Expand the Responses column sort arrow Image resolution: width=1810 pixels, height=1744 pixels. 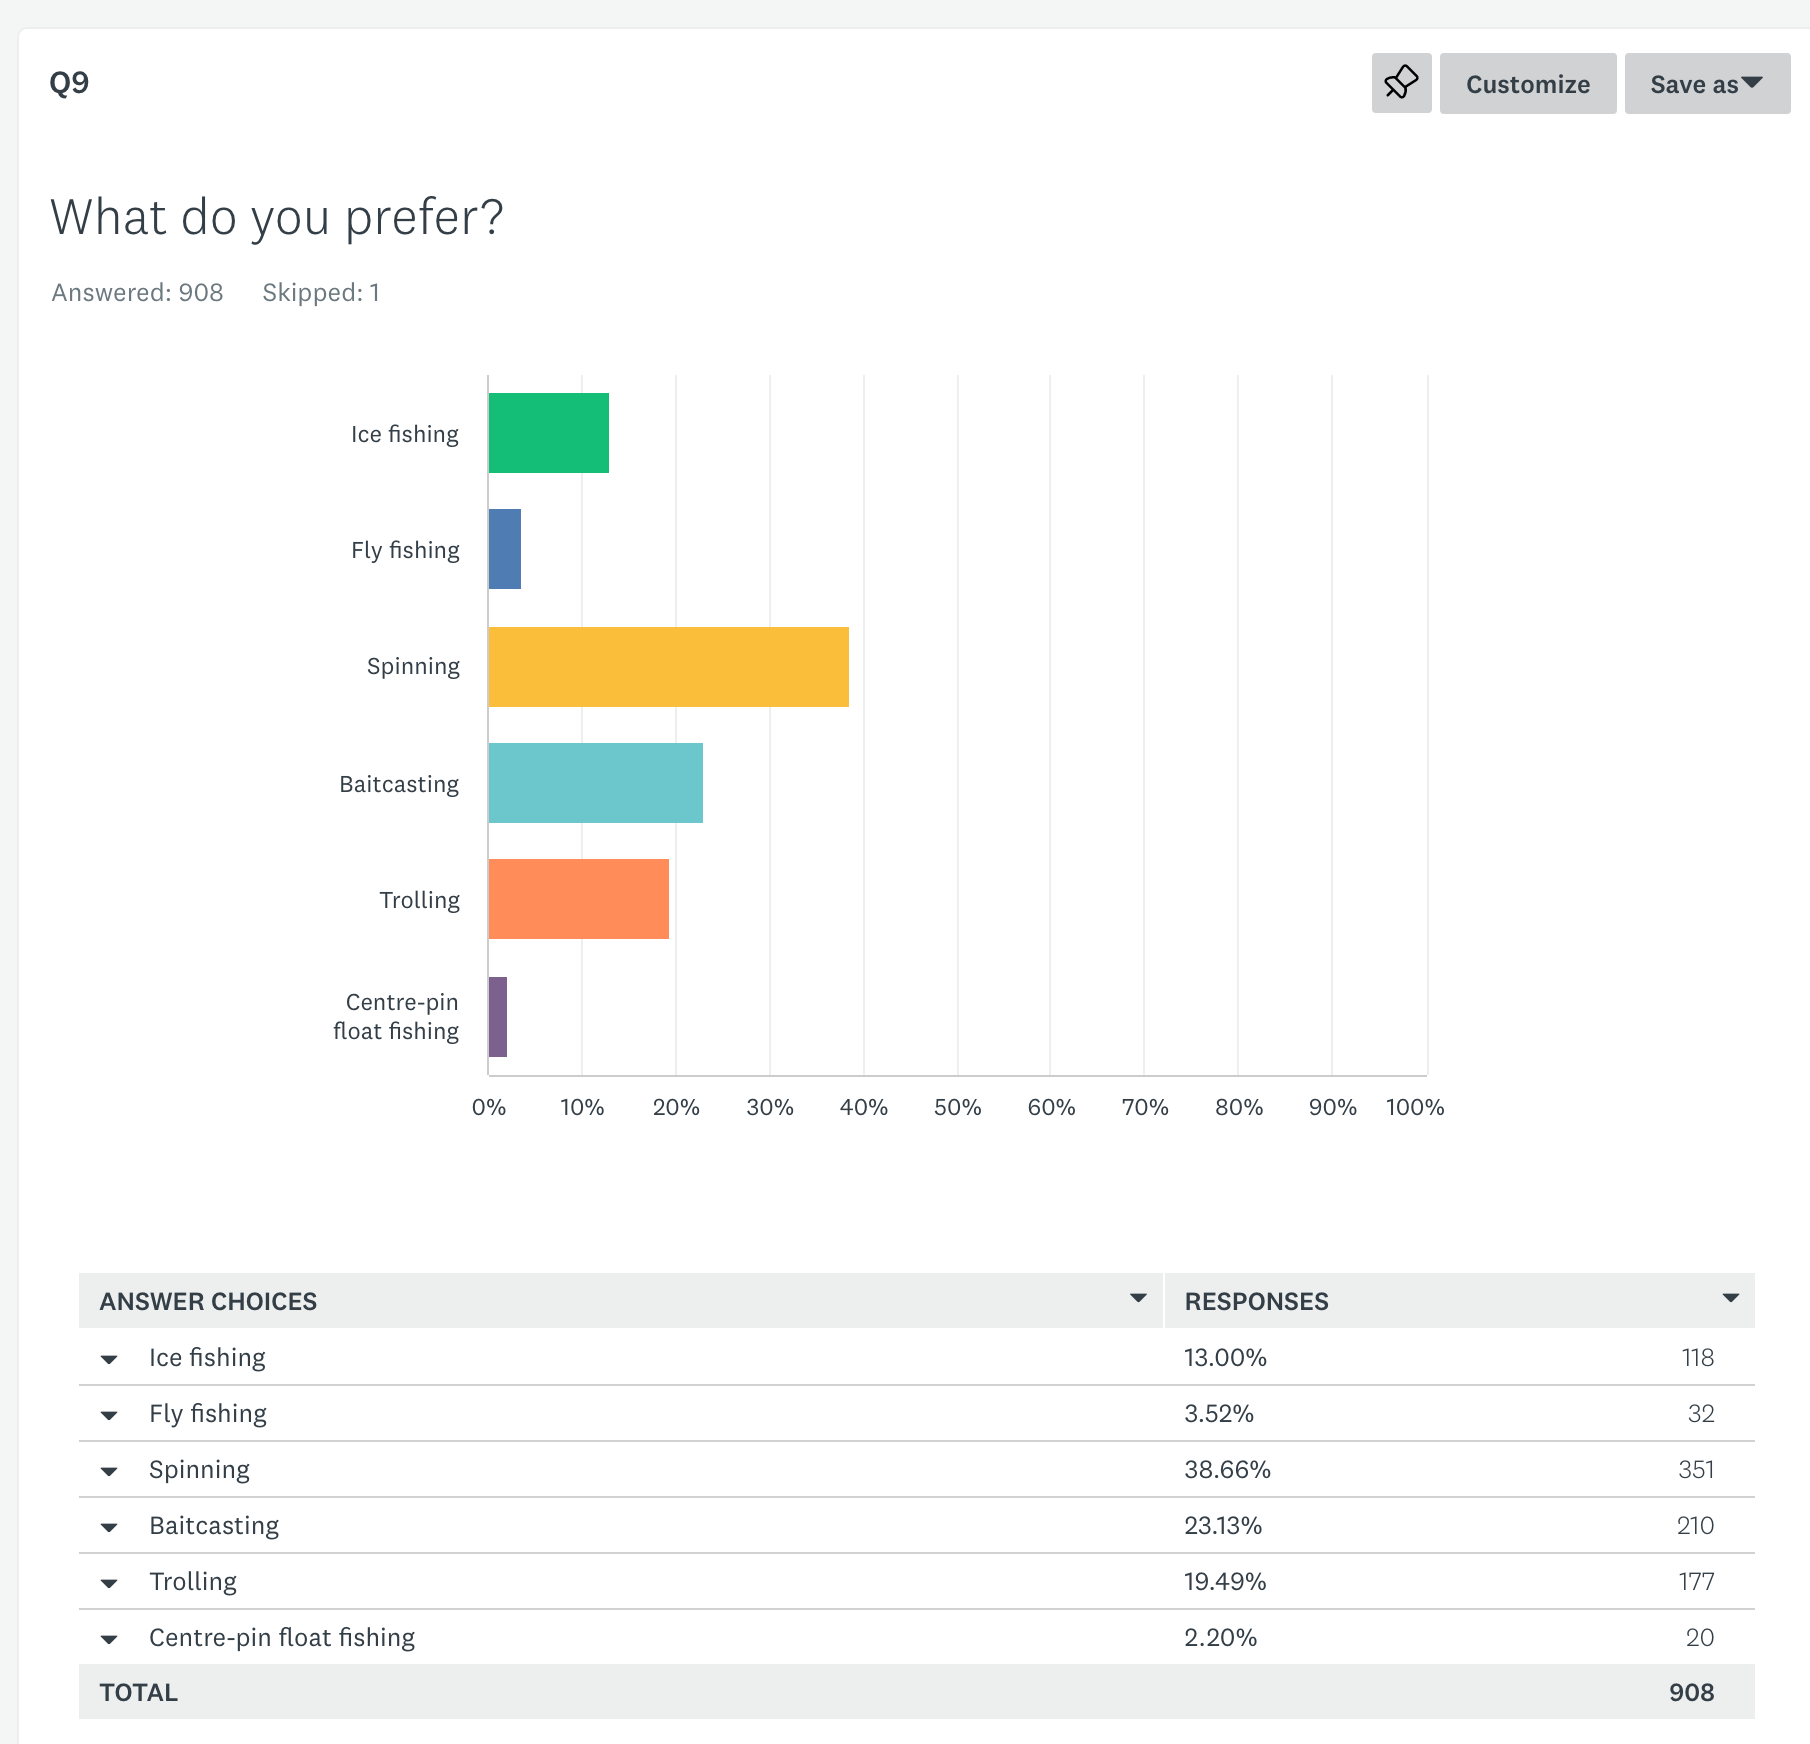coord(1731,1298)
